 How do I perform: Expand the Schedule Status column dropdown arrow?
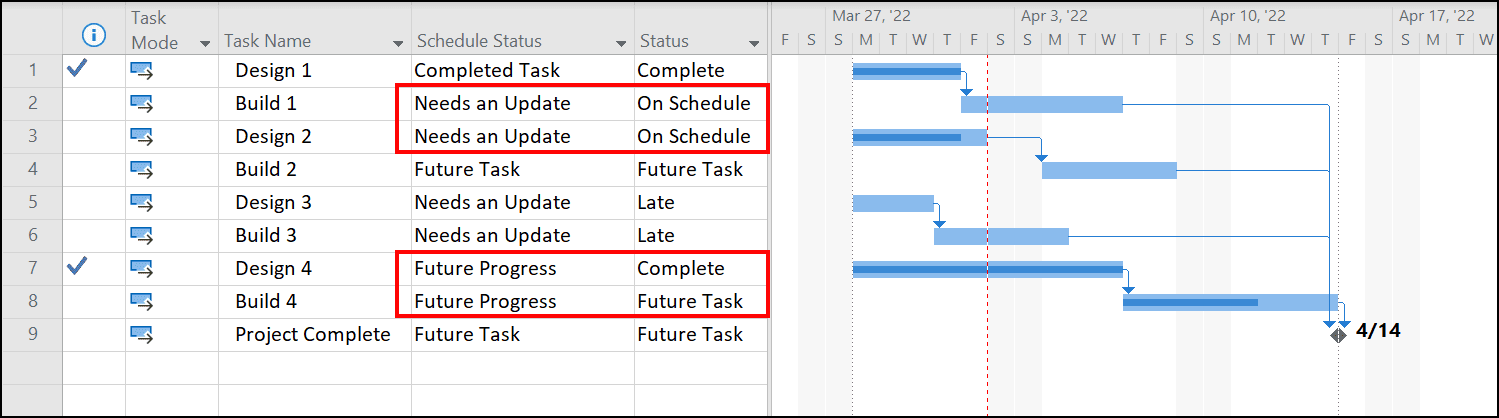[621, 43]
